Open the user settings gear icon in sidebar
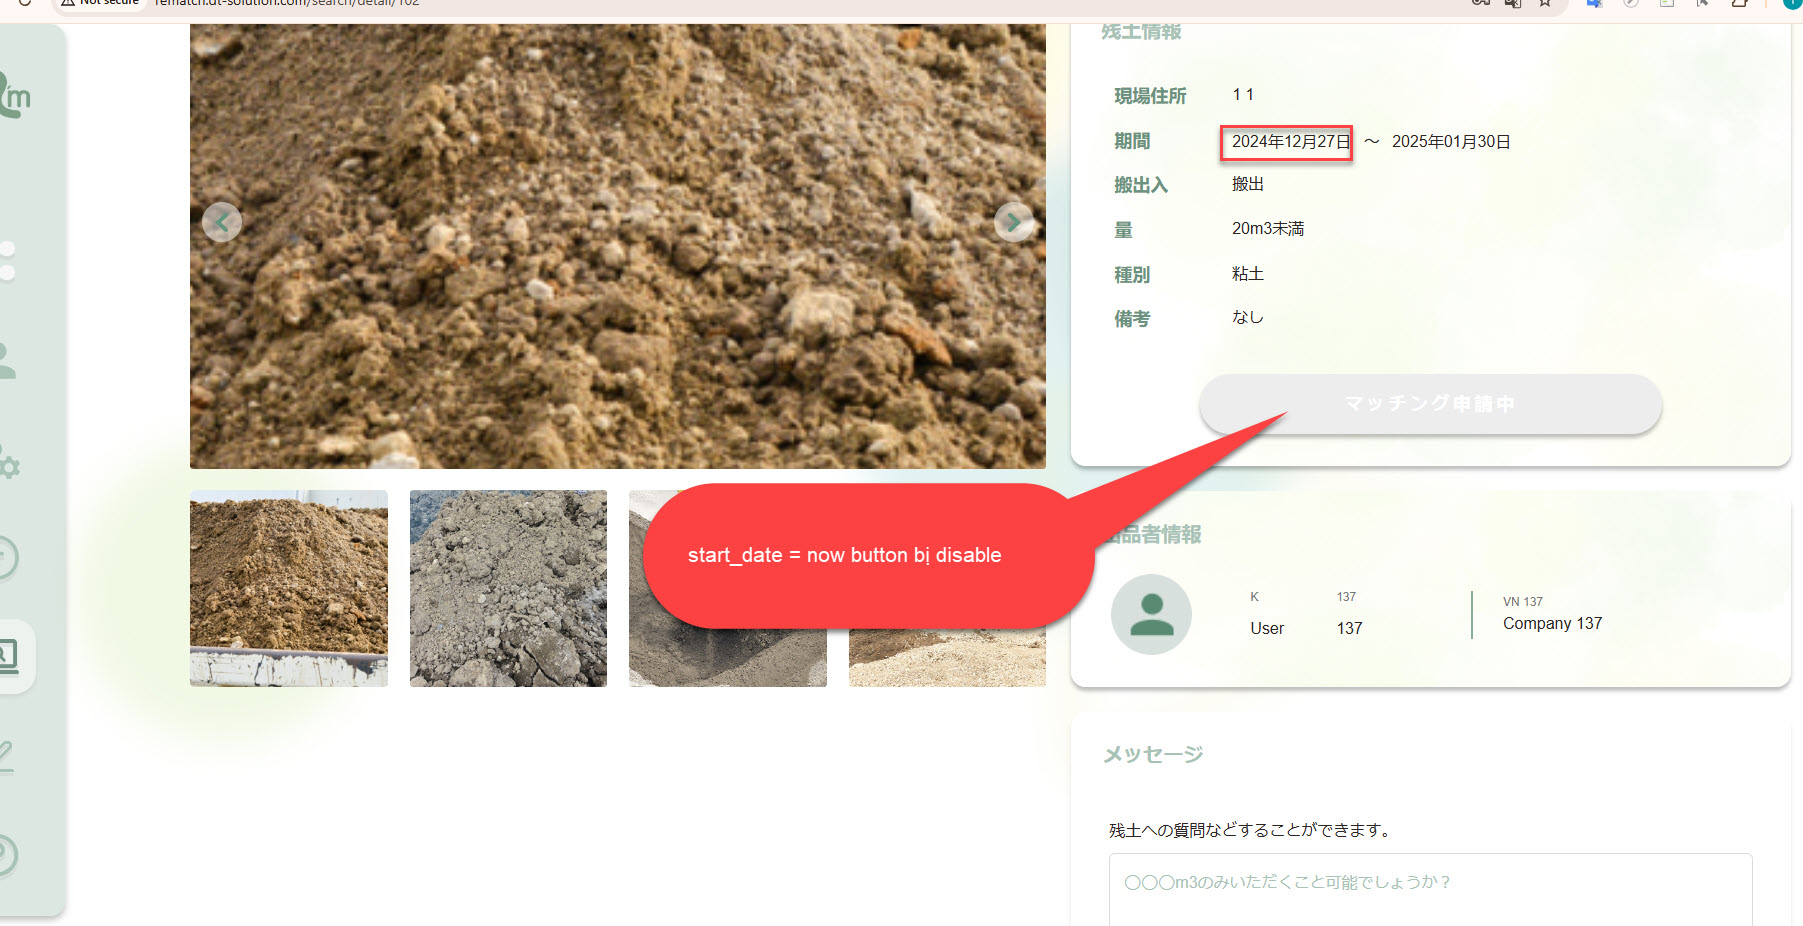This screenshot has height=926, width=1803. click(8, 463)
